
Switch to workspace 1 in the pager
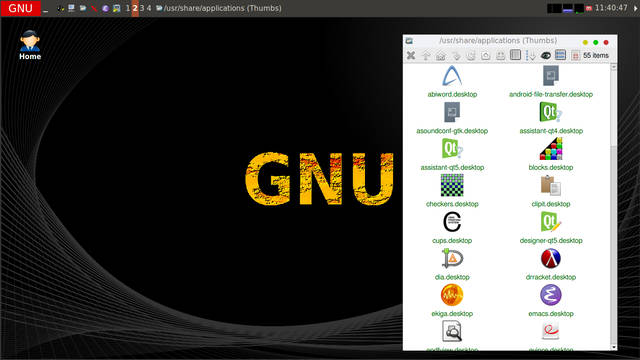point(128,8)
